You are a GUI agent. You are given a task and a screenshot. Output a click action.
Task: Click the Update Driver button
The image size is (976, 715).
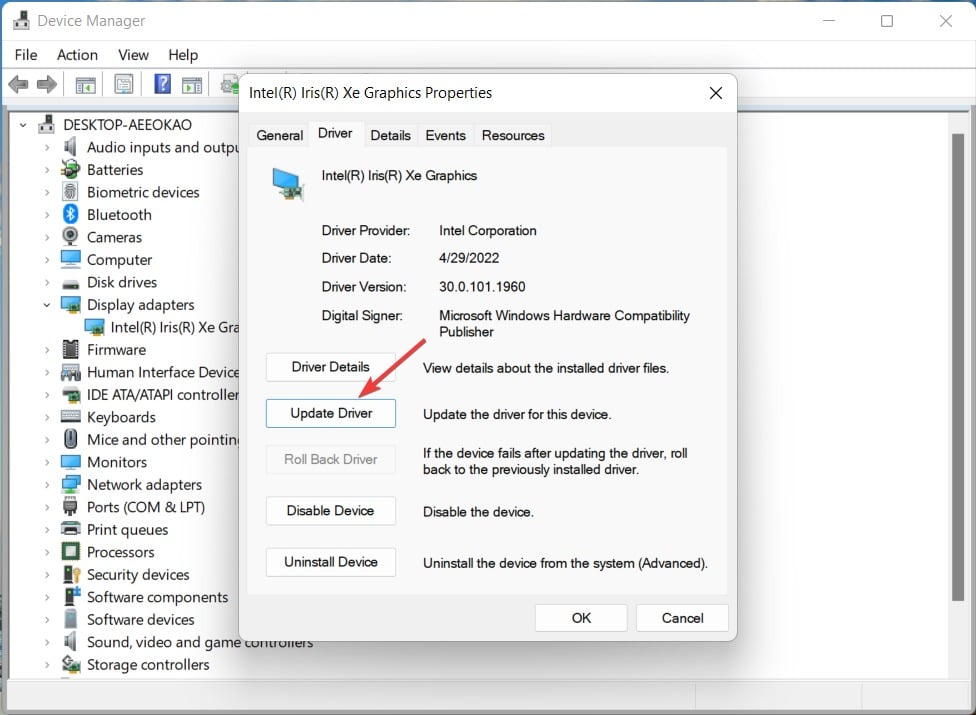coord(331,413)
